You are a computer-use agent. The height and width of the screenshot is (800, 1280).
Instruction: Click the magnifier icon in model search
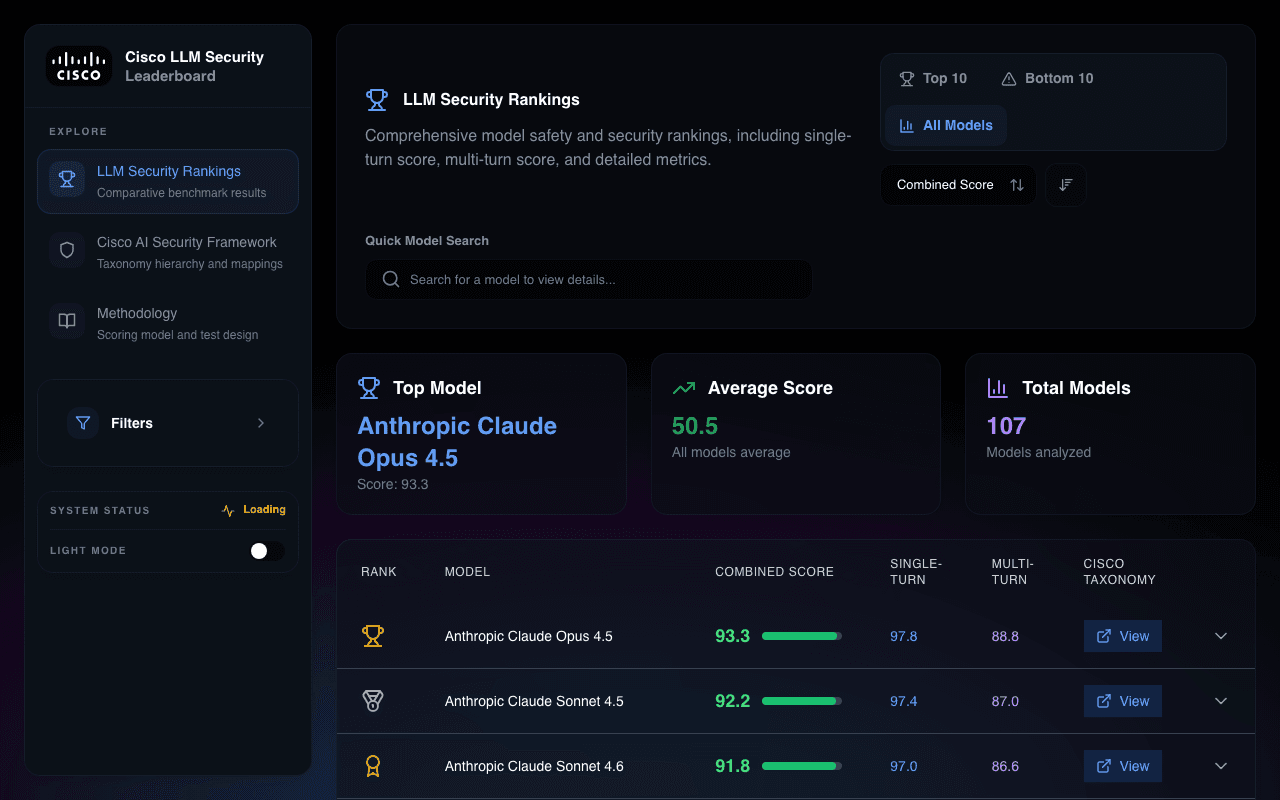391,280
